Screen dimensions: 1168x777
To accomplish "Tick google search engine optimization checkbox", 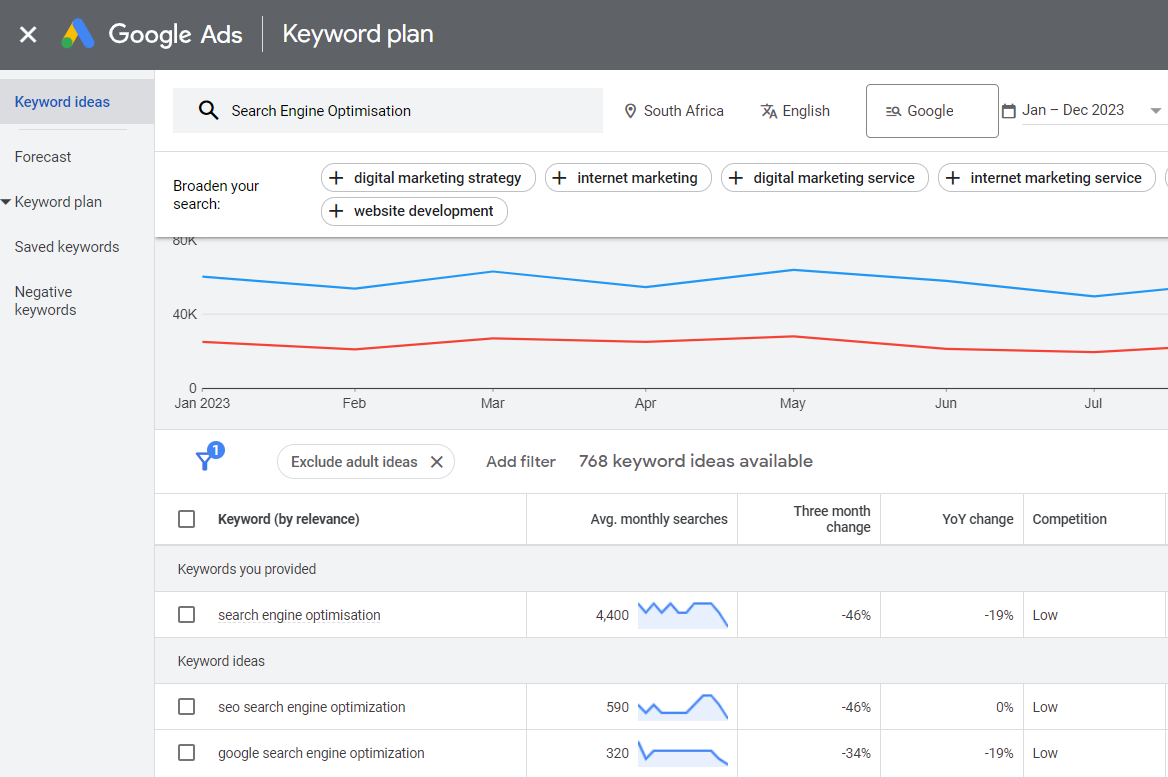I will pos(186,753).
